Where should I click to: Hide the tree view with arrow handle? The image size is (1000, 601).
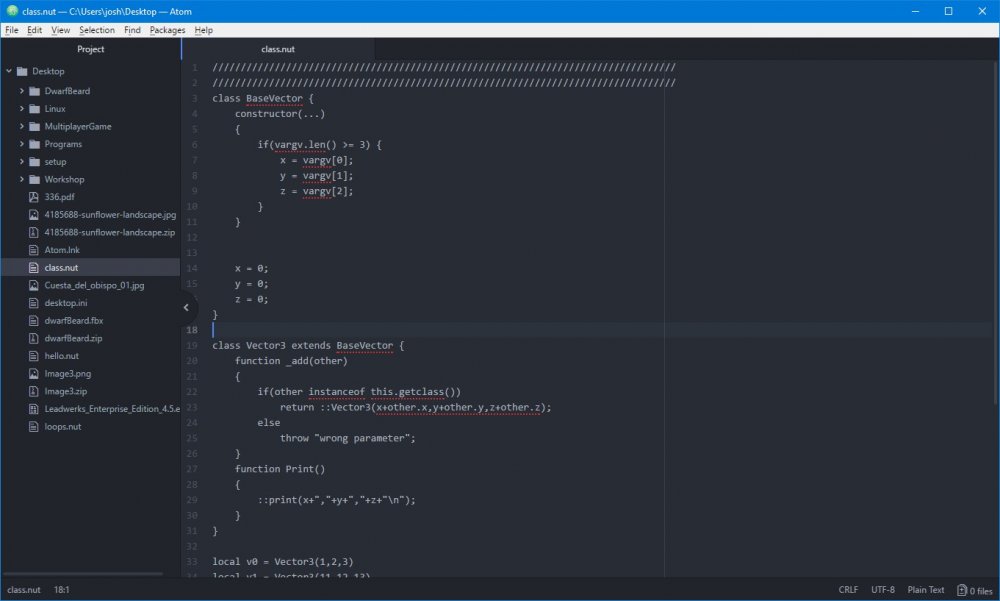coord(186,308)
